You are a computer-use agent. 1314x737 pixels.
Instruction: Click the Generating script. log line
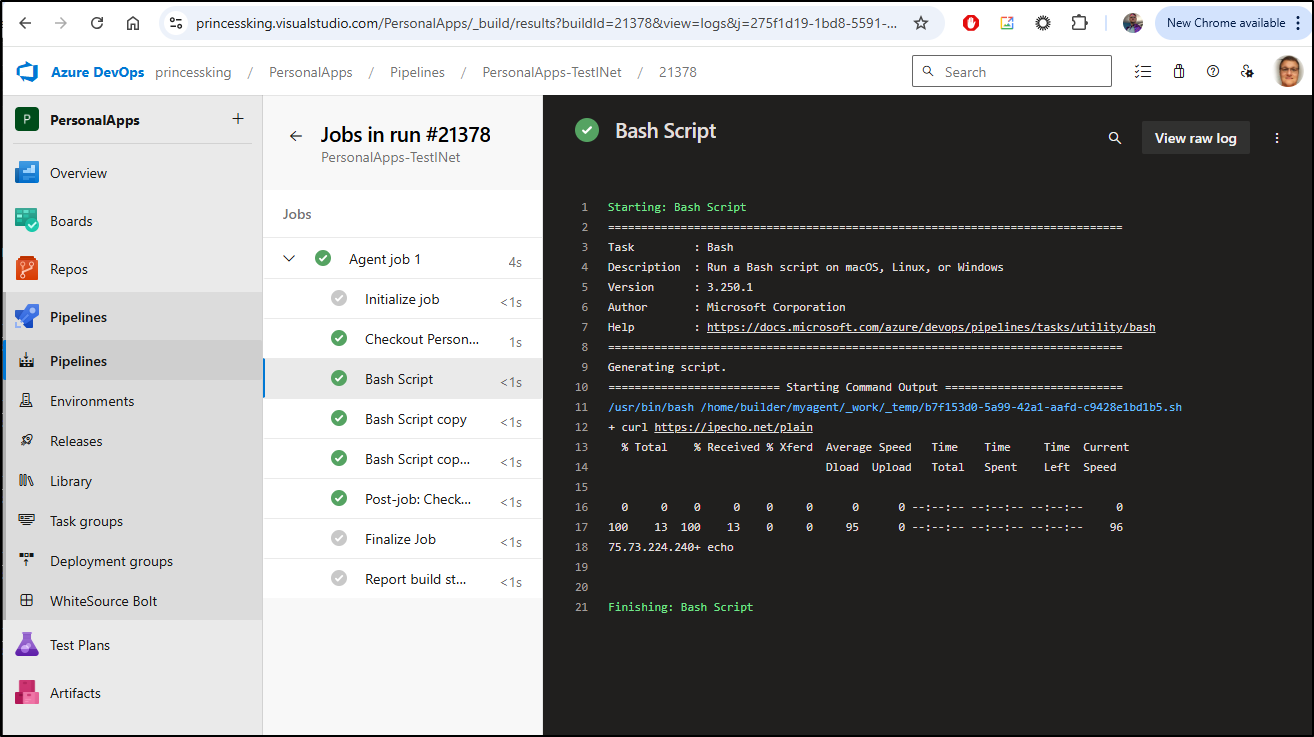click(667, 367)
